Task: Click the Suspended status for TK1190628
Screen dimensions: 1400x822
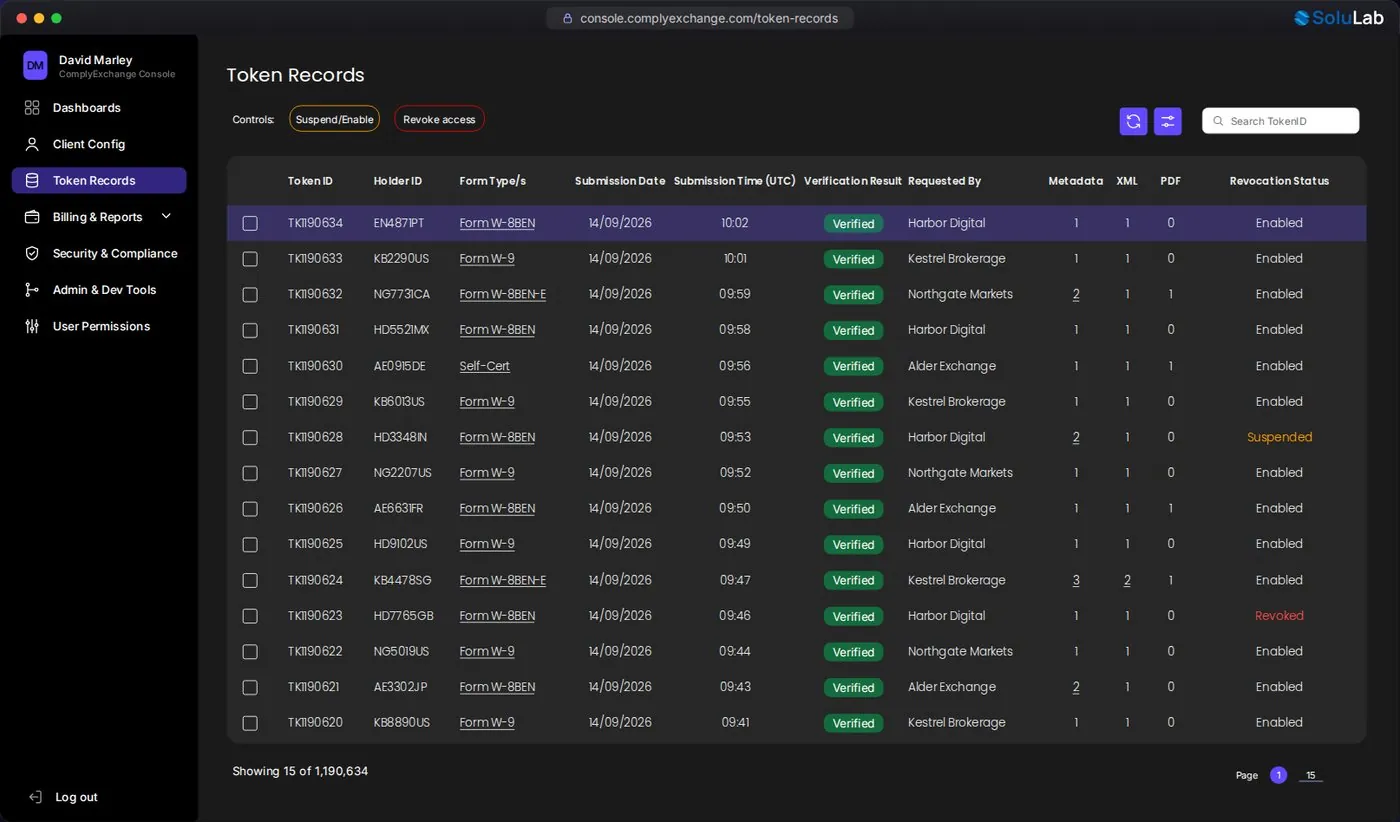Action: pyautogui.click(x=1280, y=437)
